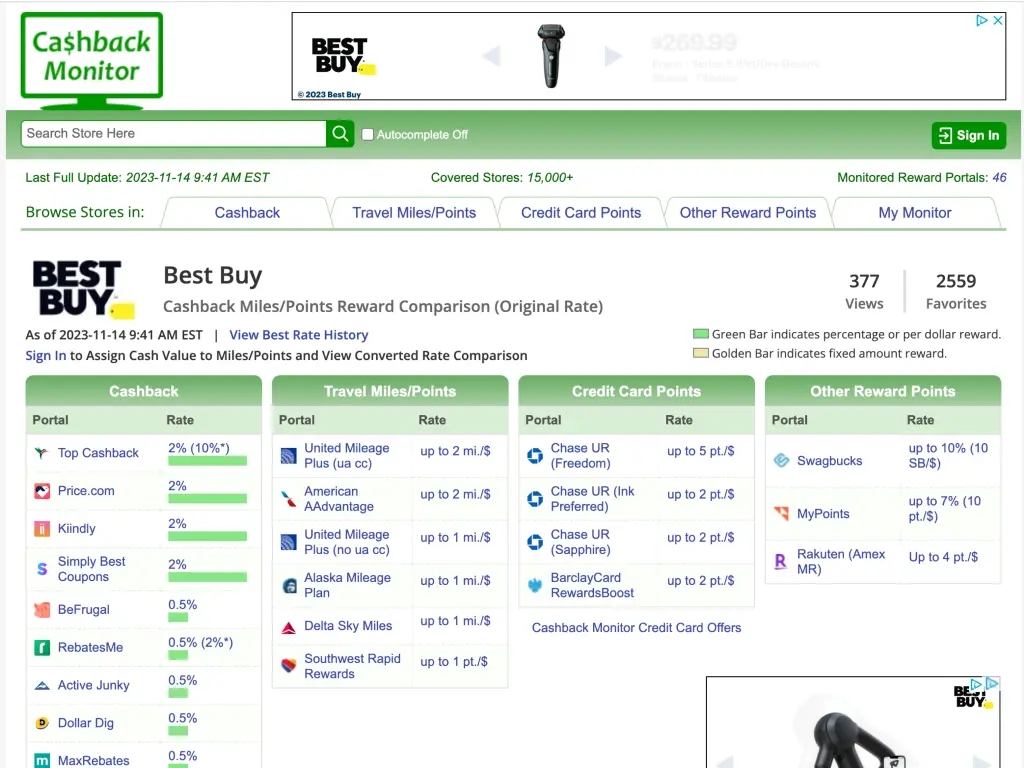Click the 'Up to 4 pt./$' Rakuten rate
This screenshot has height=768, width=1024.
click(x=943, y=557)
